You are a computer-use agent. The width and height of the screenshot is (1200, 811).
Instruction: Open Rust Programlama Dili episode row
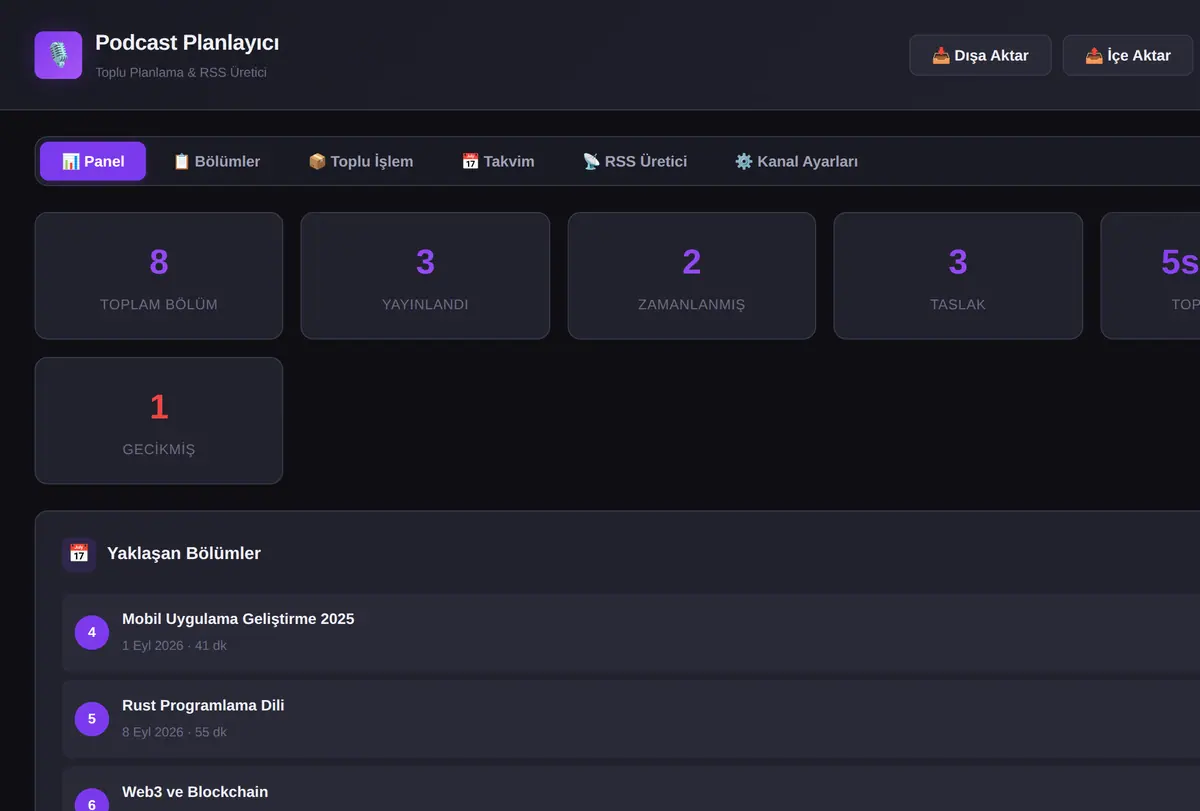[631, 719]
